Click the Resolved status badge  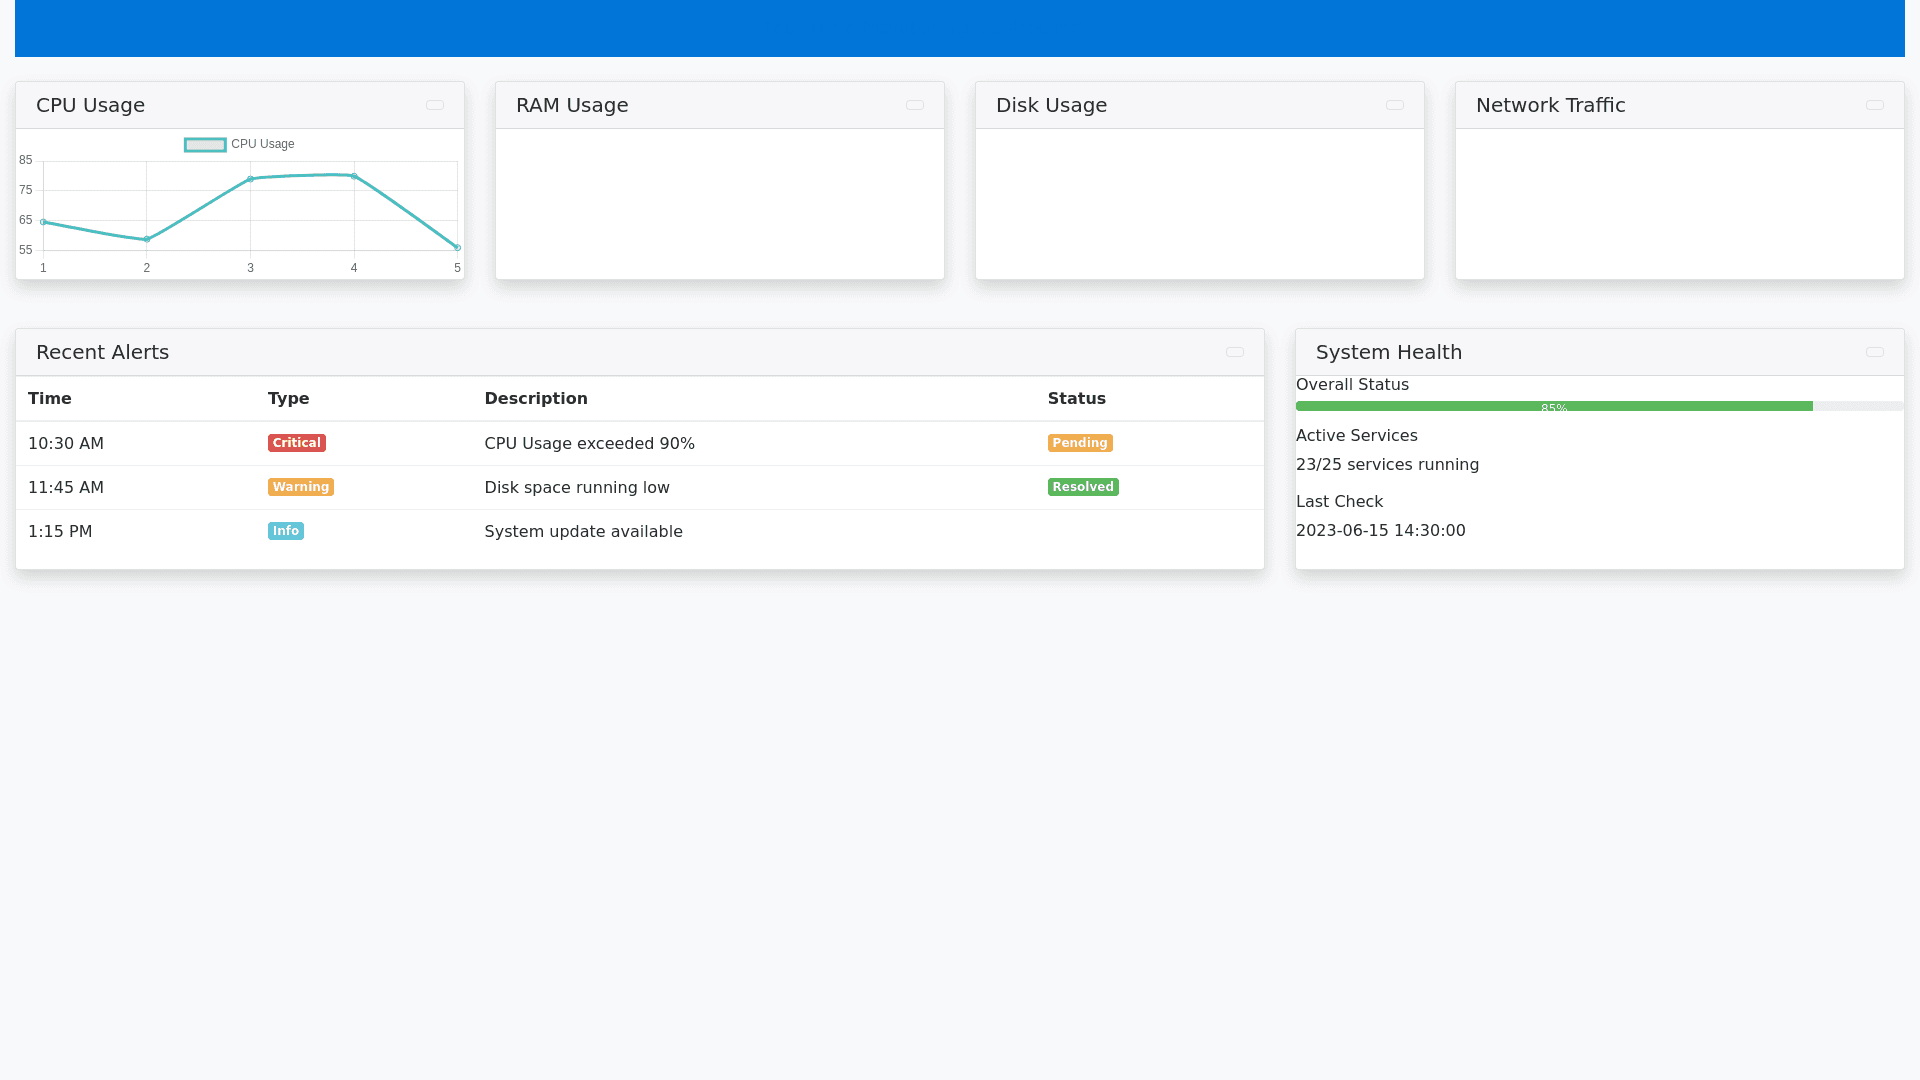point(1083,486)
